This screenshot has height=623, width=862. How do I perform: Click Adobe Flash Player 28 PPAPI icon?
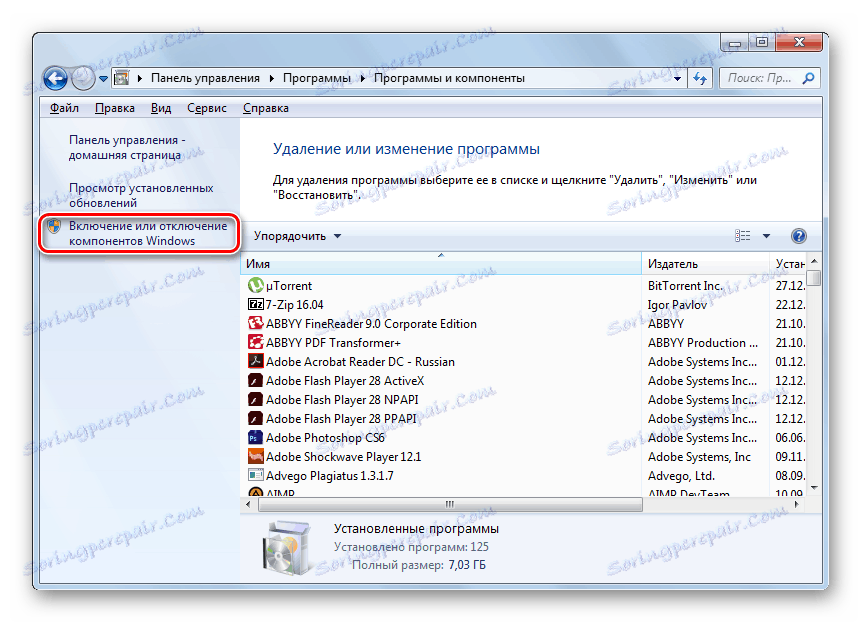tap(256, 418)
